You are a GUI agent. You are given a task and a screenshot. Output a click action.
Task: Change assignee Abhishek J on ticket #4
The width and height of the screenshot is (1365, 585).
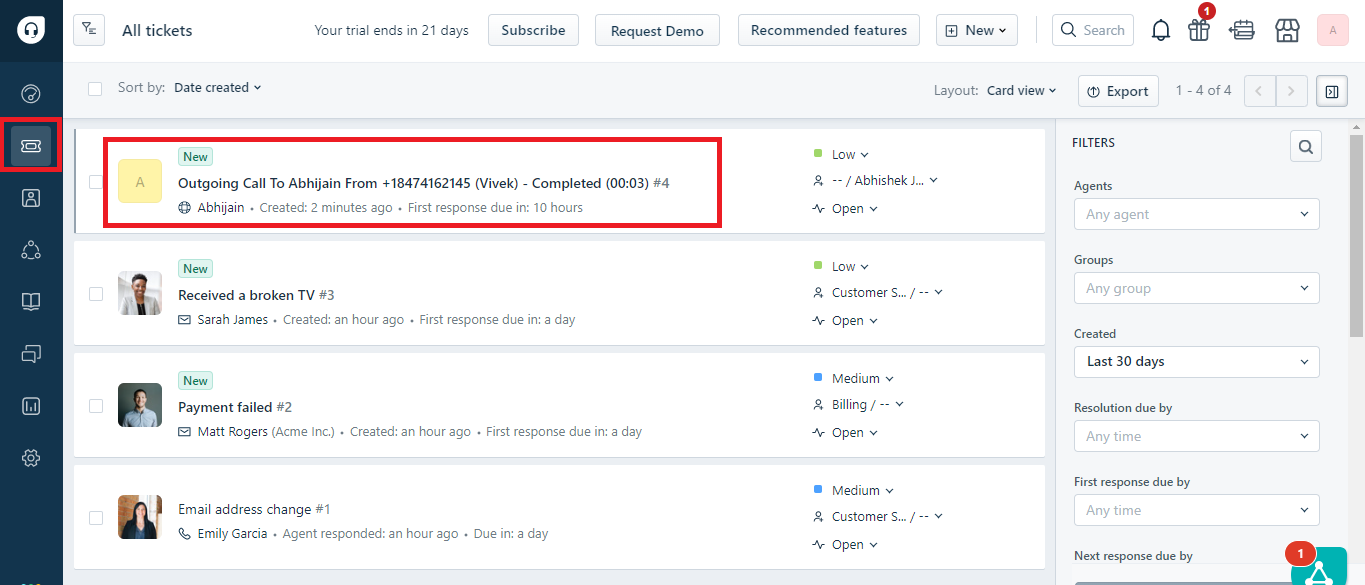pos(876,181)
